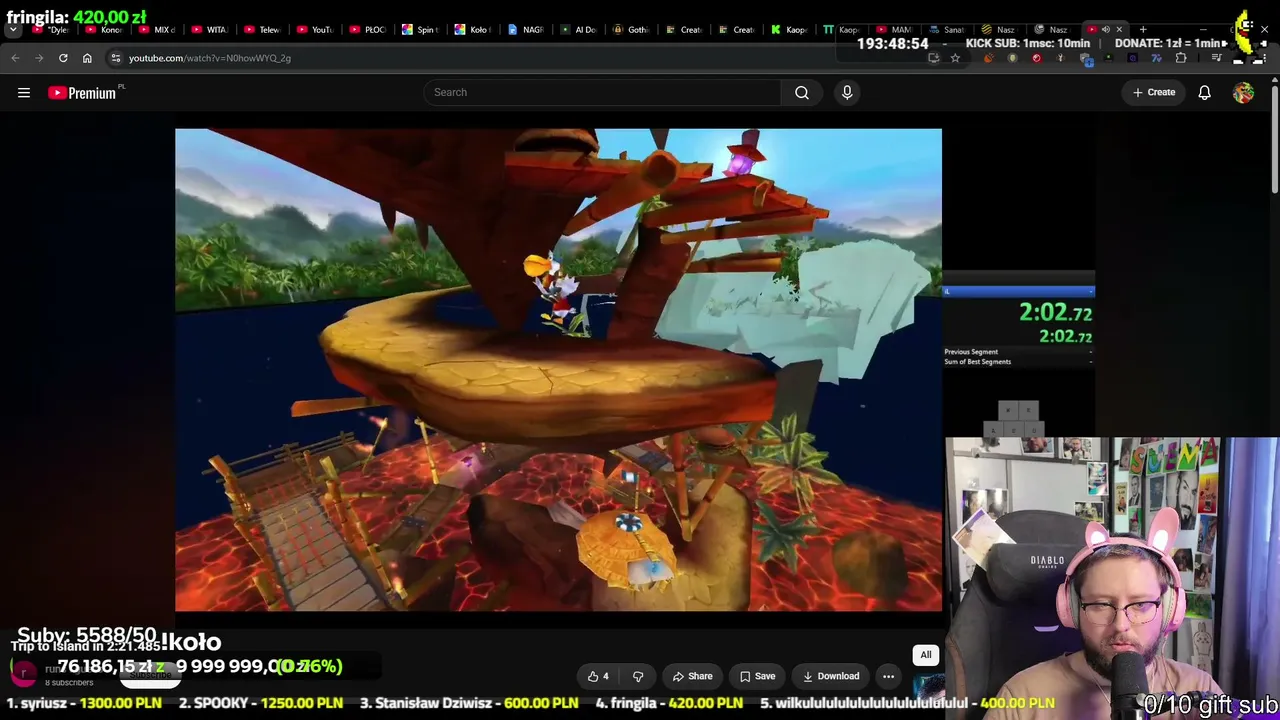Open the media controls toolbar icon
Screen dimensions: 1280x720
(1216, 58)
